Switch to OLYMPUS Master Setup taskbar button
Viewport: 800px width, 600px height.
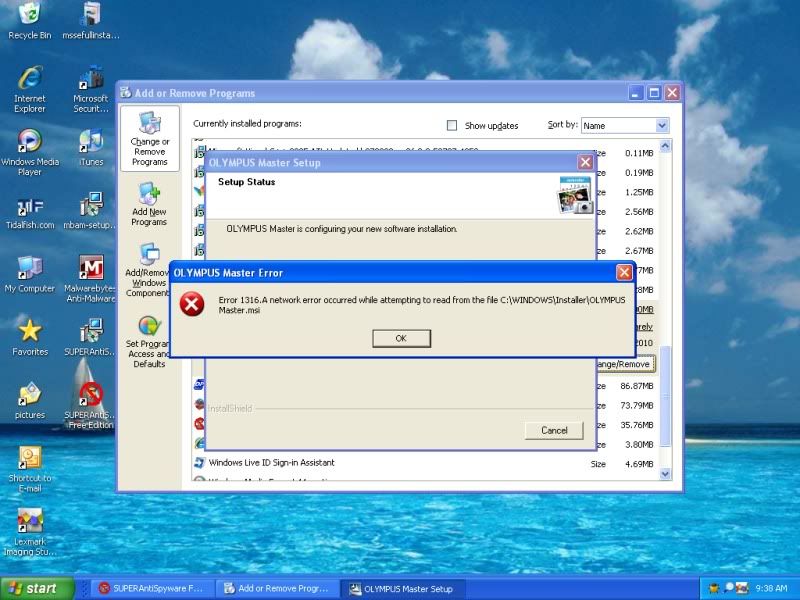[x=403, y=588]
